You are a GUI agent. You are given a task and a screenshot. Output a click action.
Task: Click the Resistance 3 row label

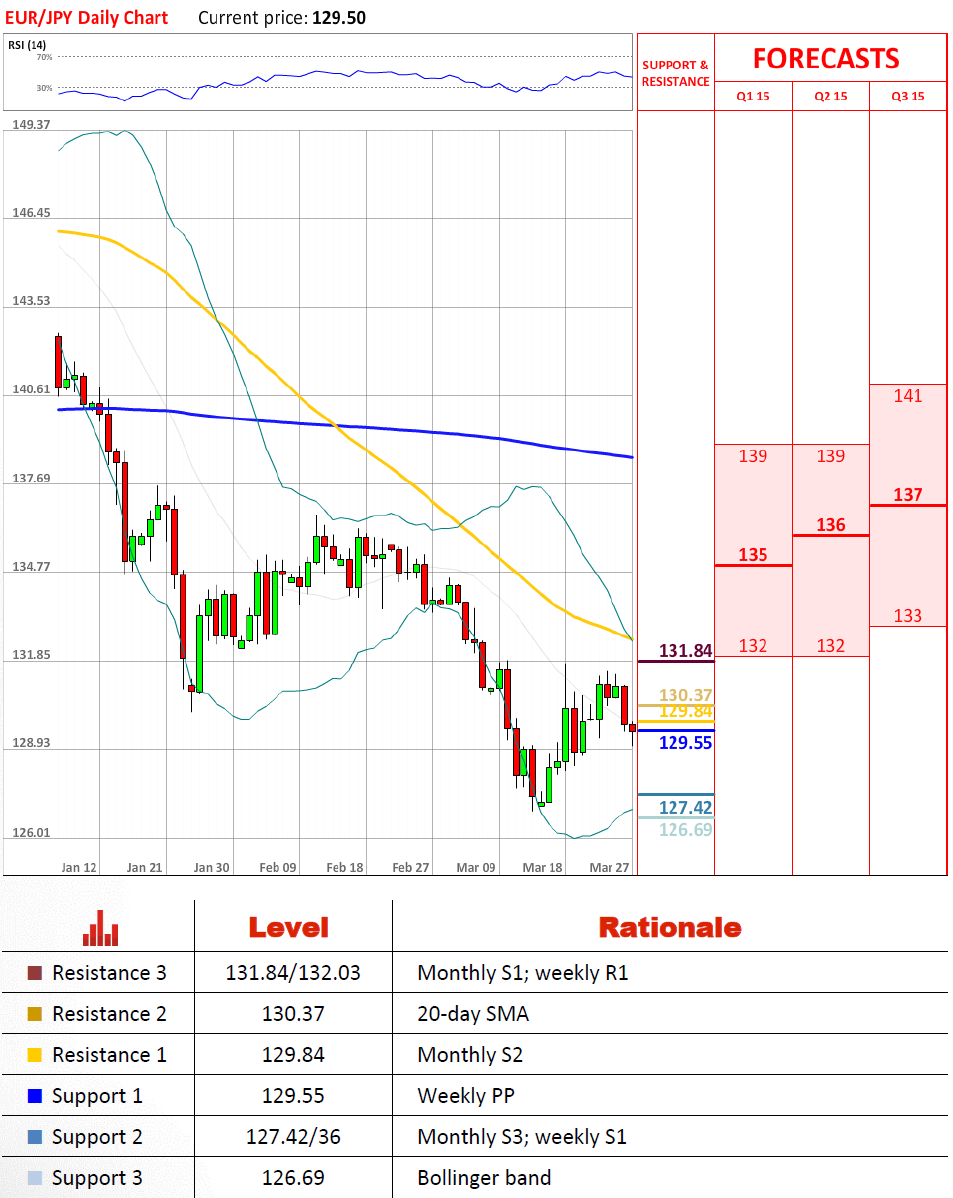point(109,973)
